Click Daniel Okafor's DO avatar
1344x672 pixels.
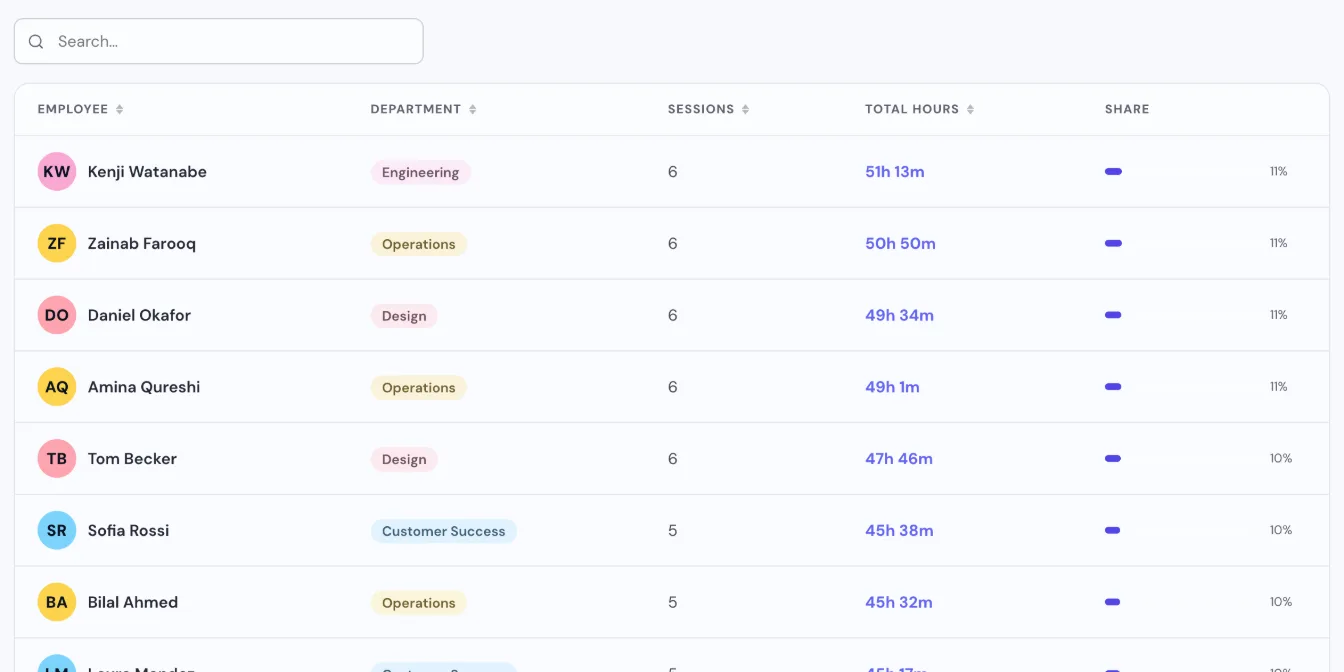(57, 315)
